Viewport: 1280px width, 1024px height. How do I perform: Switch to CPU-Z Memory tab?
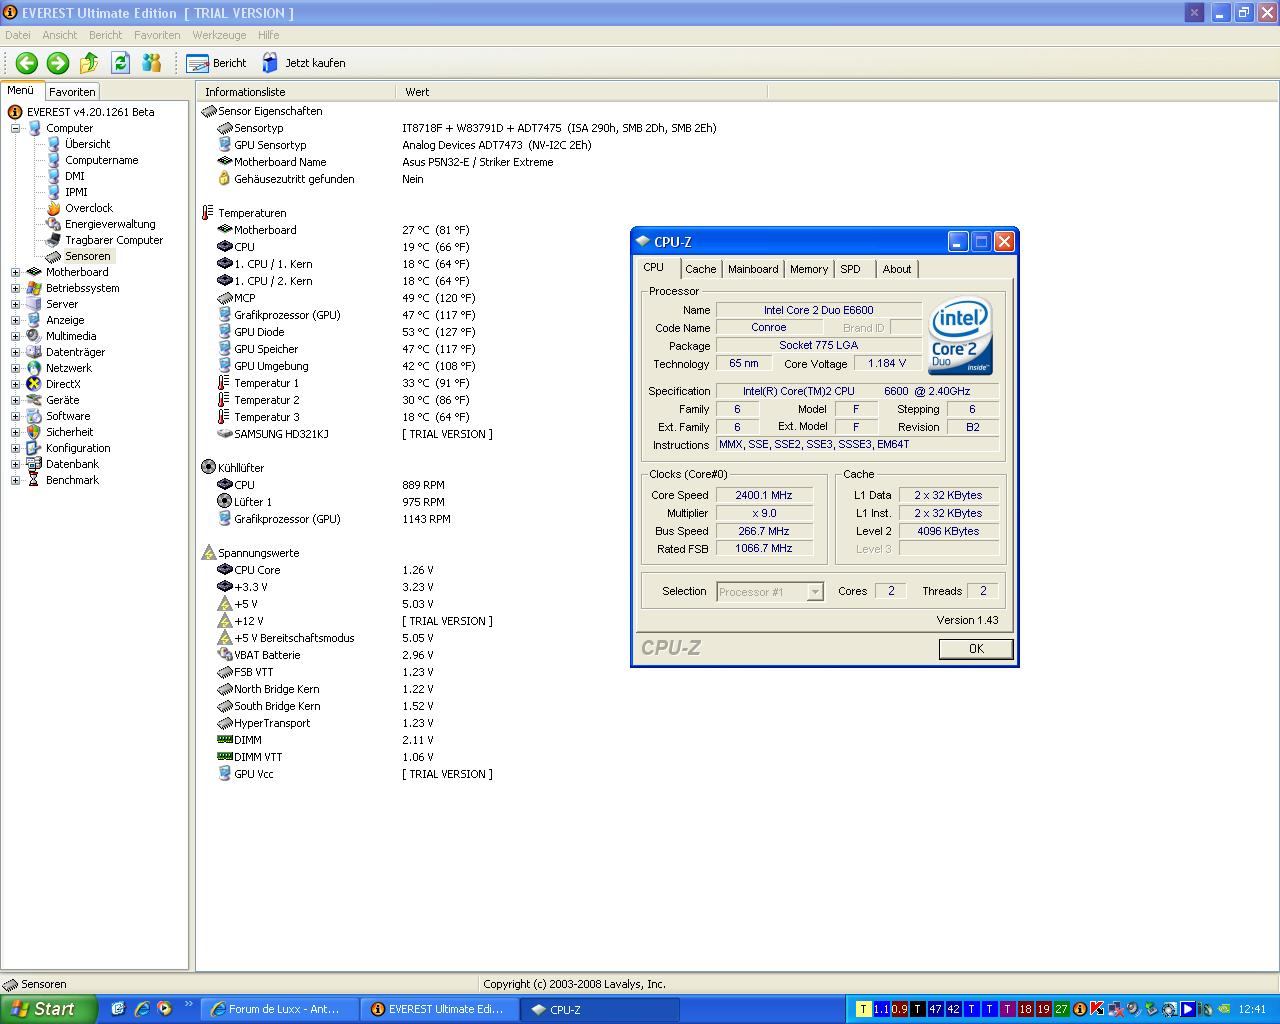tap(808, 269)
